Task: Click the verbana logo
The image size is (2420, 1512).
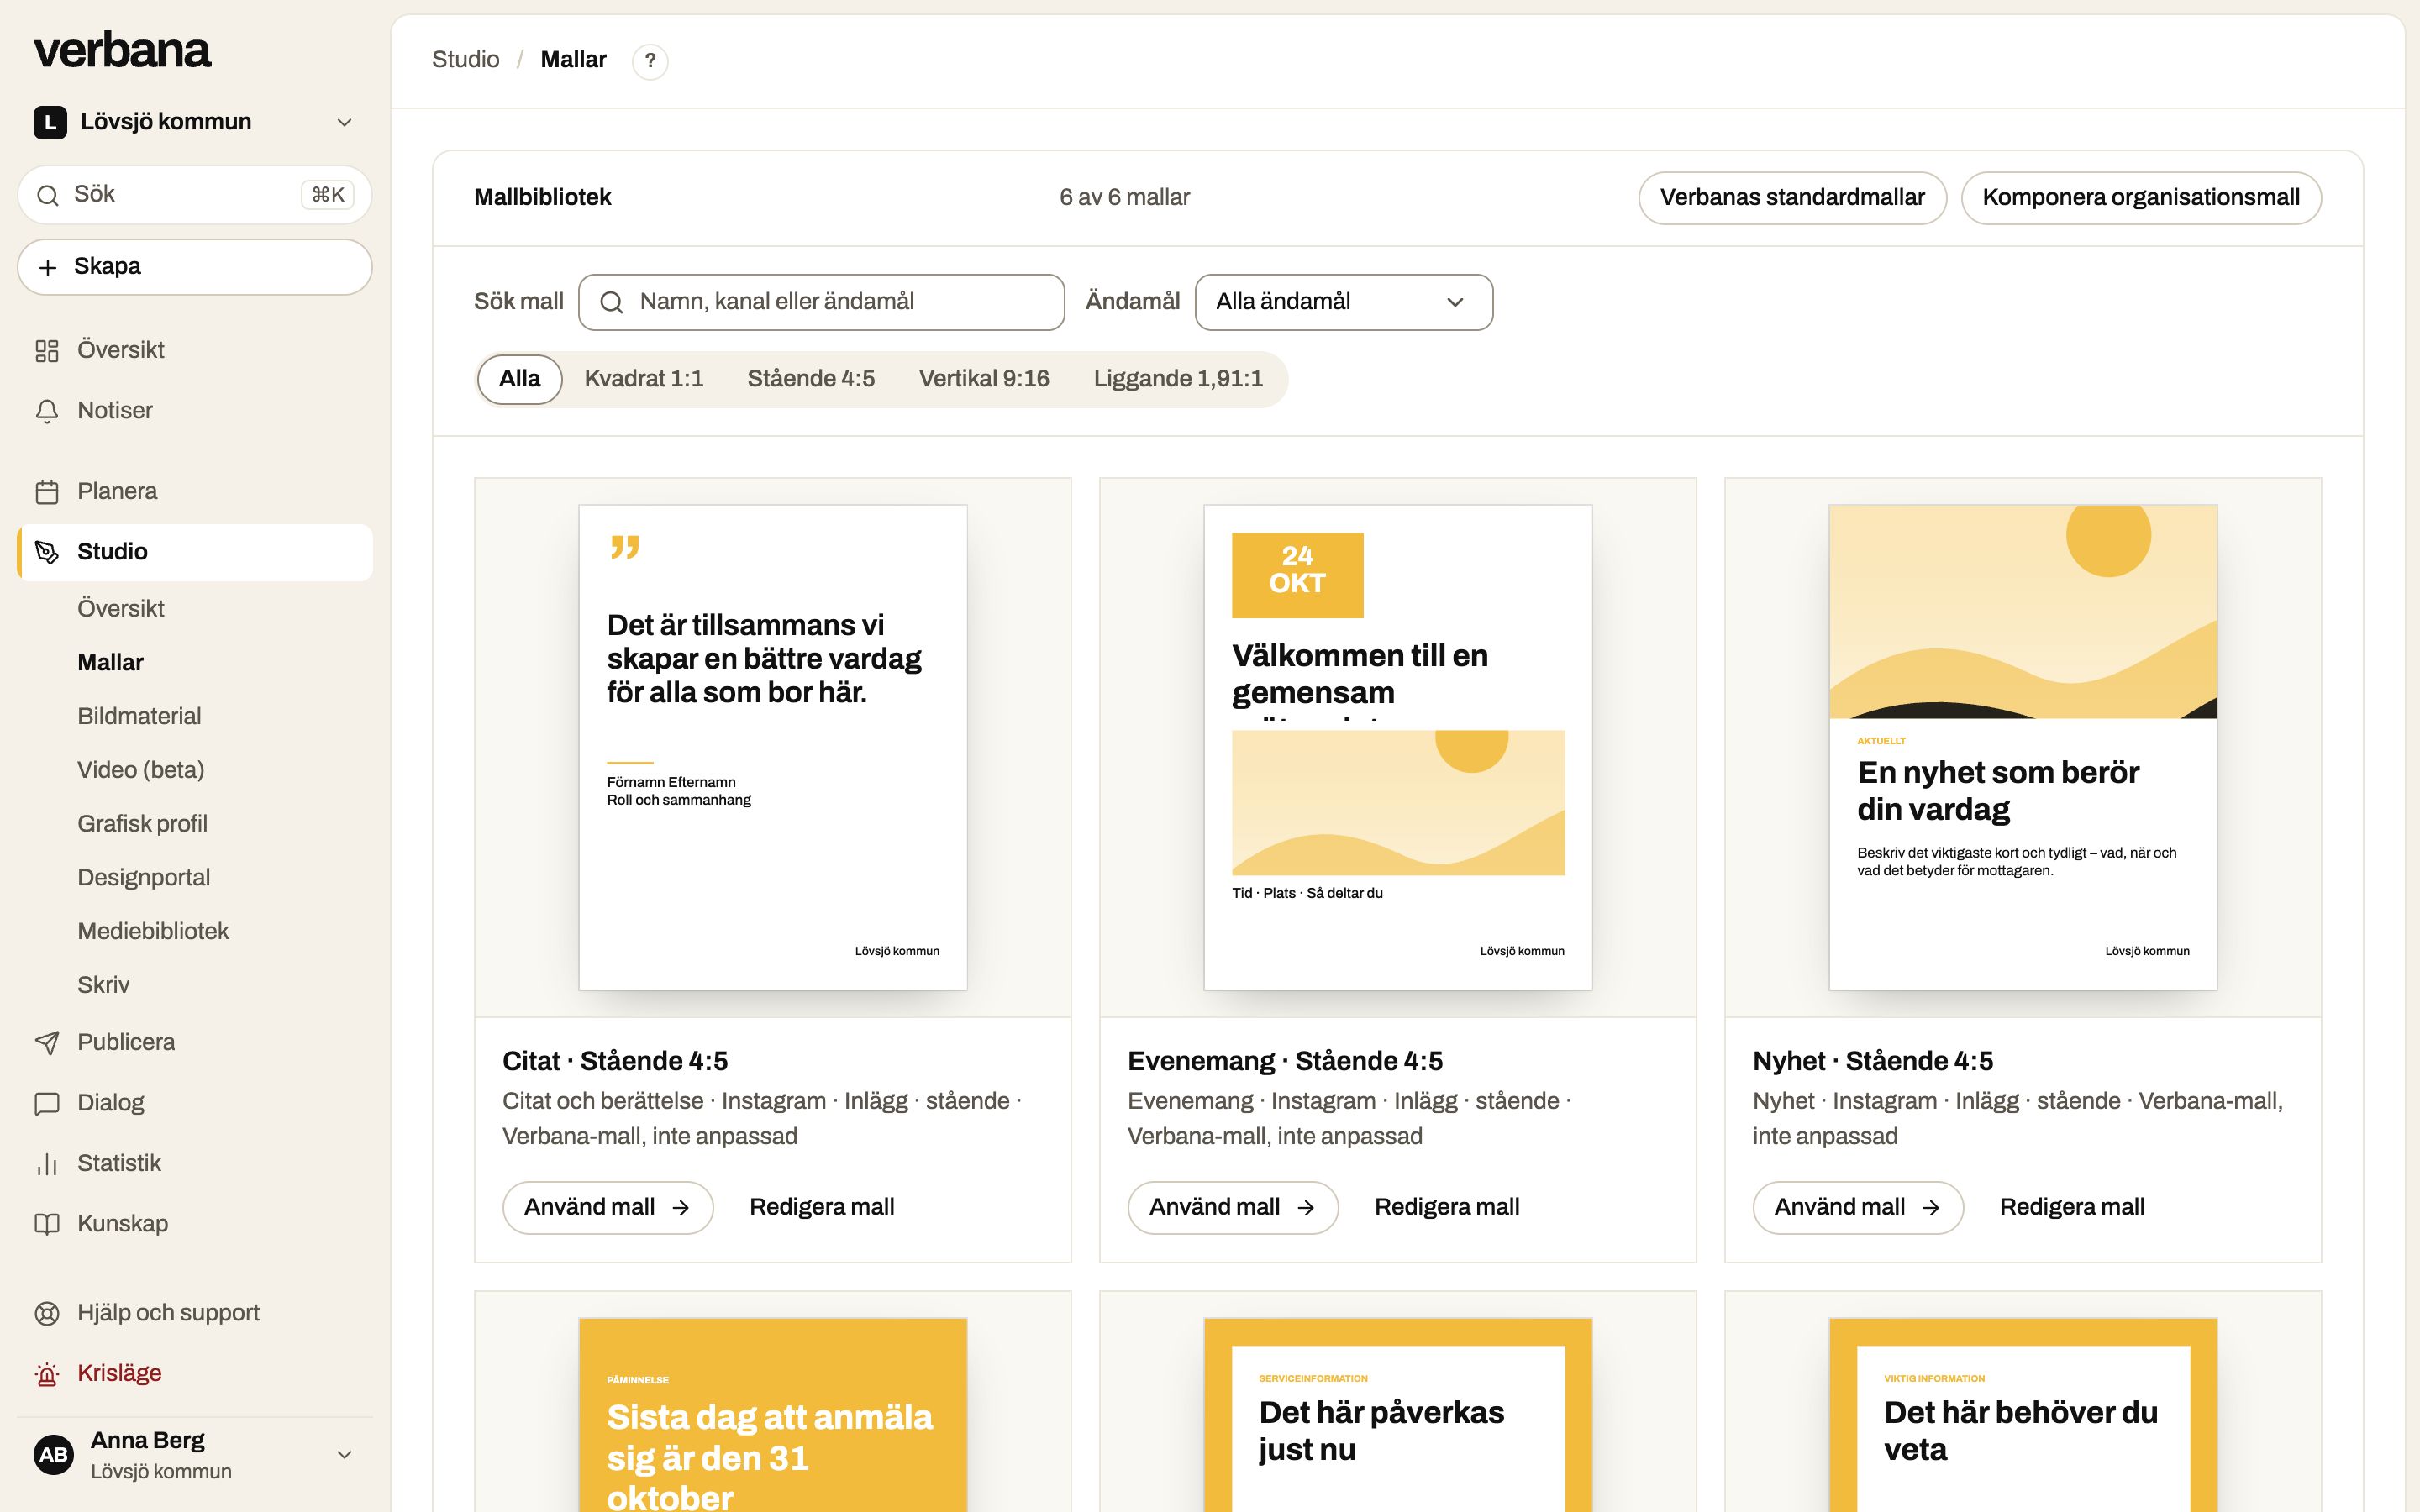Action: point(123,50)
